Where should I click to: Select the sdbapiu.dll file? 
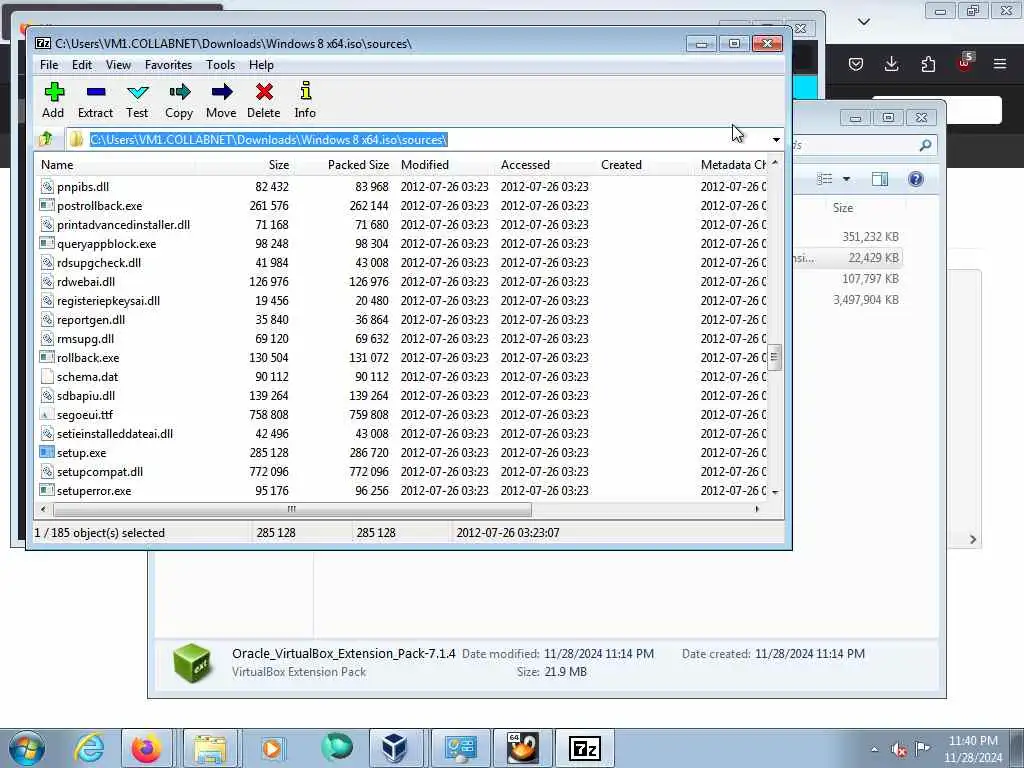(86, 396)
